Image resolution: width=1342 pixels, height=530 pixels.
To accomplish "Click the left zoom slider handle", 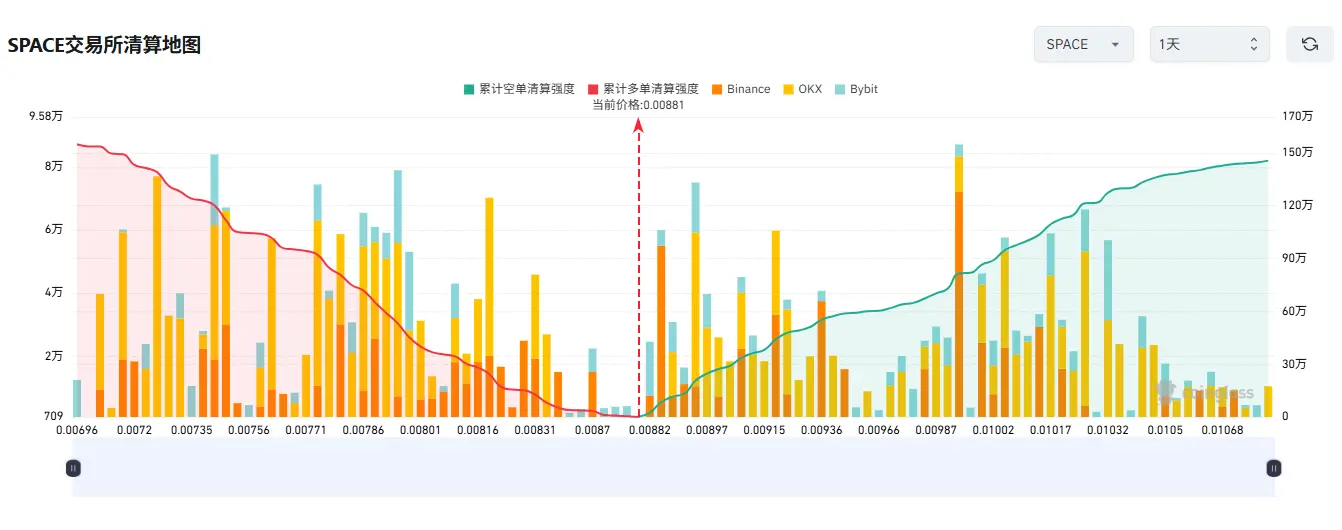I will (73, 467).
